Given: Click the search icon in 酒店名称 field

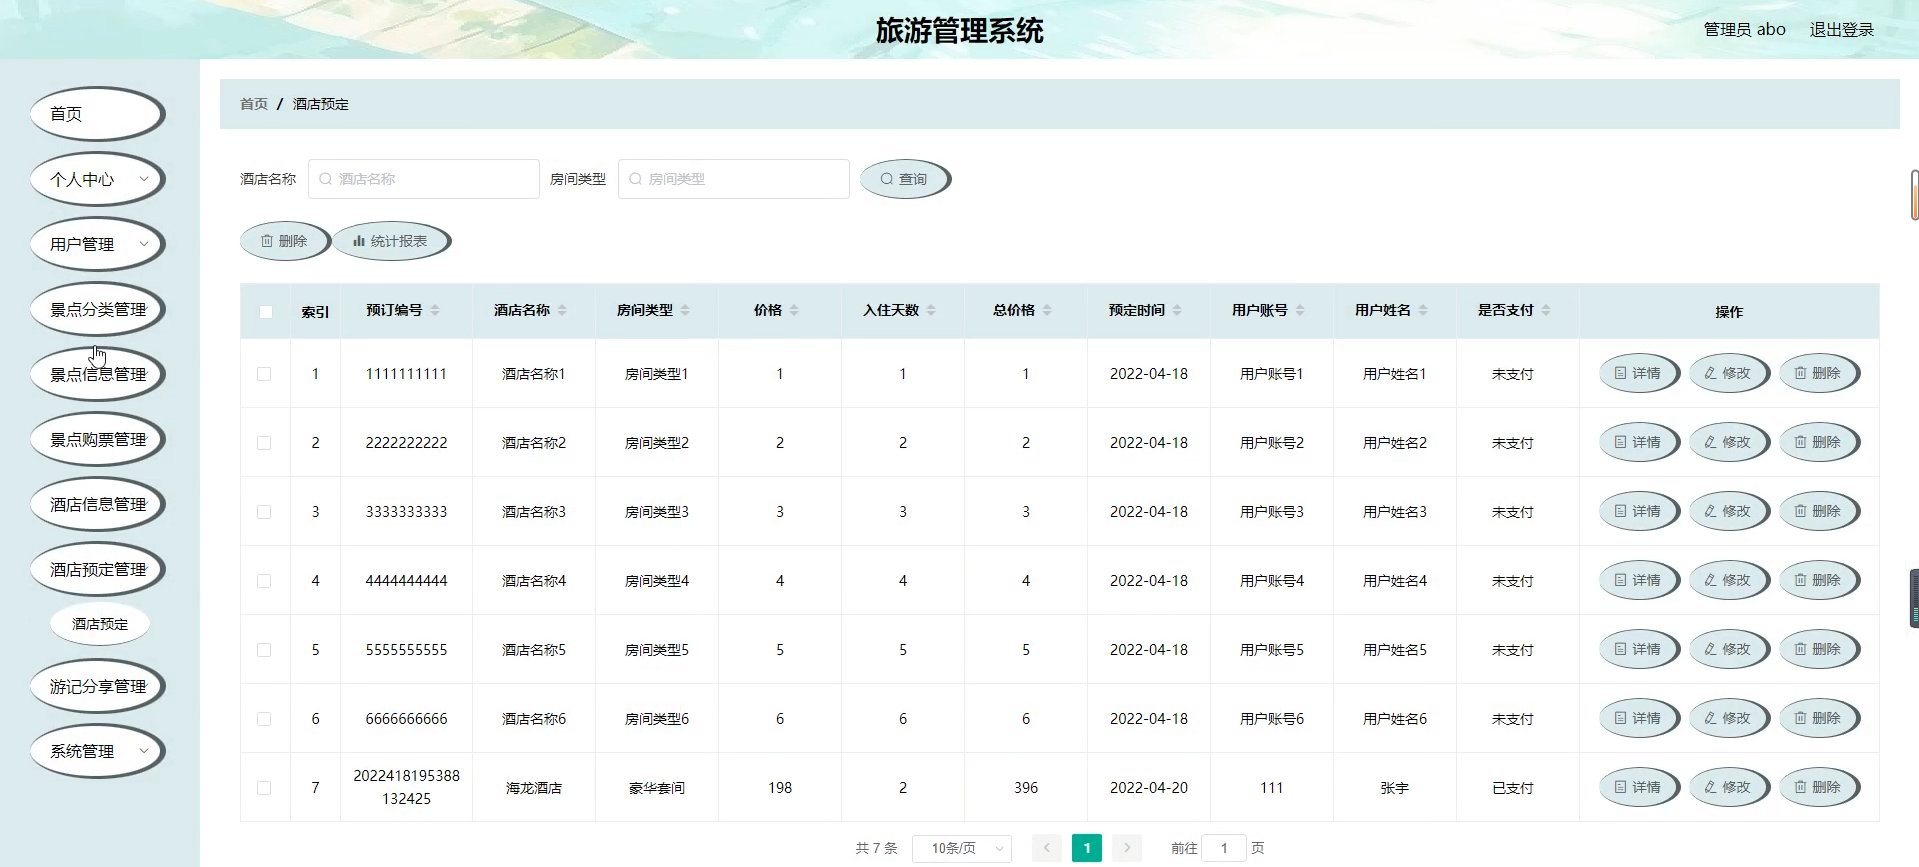Looking at the screenshot, I should 325,179.
